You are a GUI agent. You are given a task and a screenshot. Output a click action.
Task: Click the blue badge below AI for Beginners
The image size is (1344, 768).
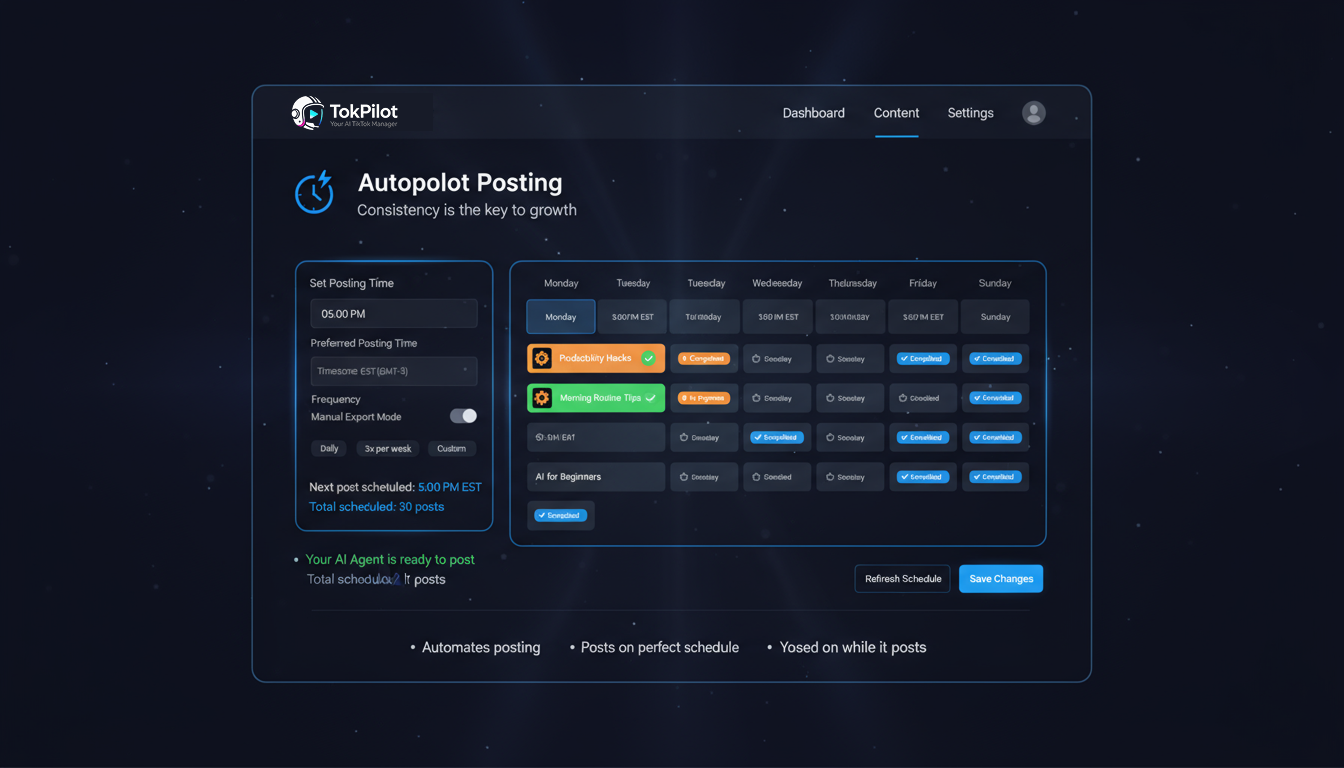click(x=560, y=516)
